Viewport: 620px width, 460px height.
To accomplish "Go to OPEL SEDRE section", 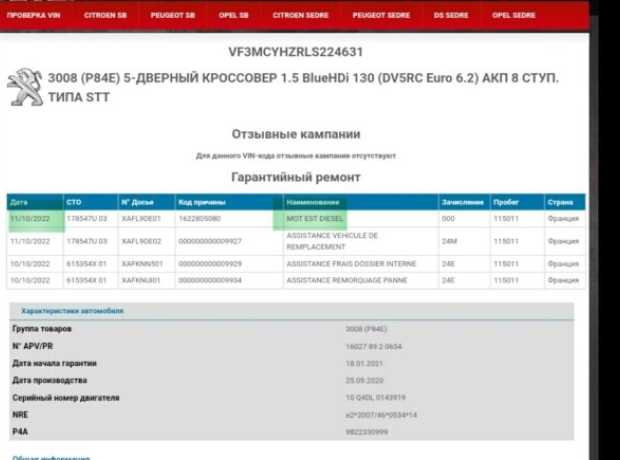I will [514, 15].
